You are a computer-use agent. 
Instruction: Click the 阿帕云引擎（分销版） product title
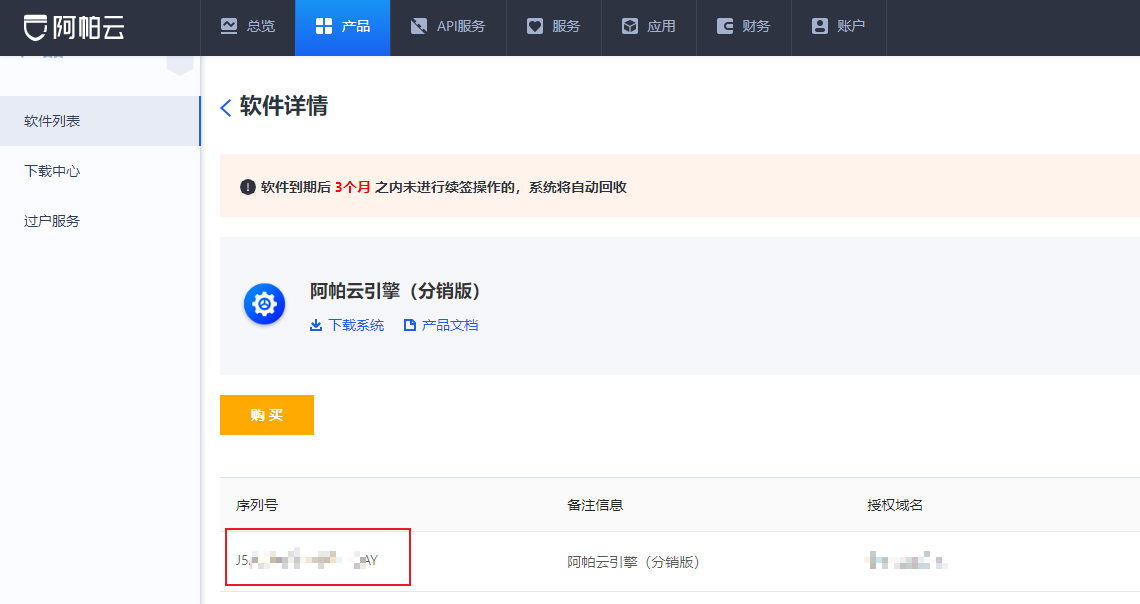tap(396, 291)
